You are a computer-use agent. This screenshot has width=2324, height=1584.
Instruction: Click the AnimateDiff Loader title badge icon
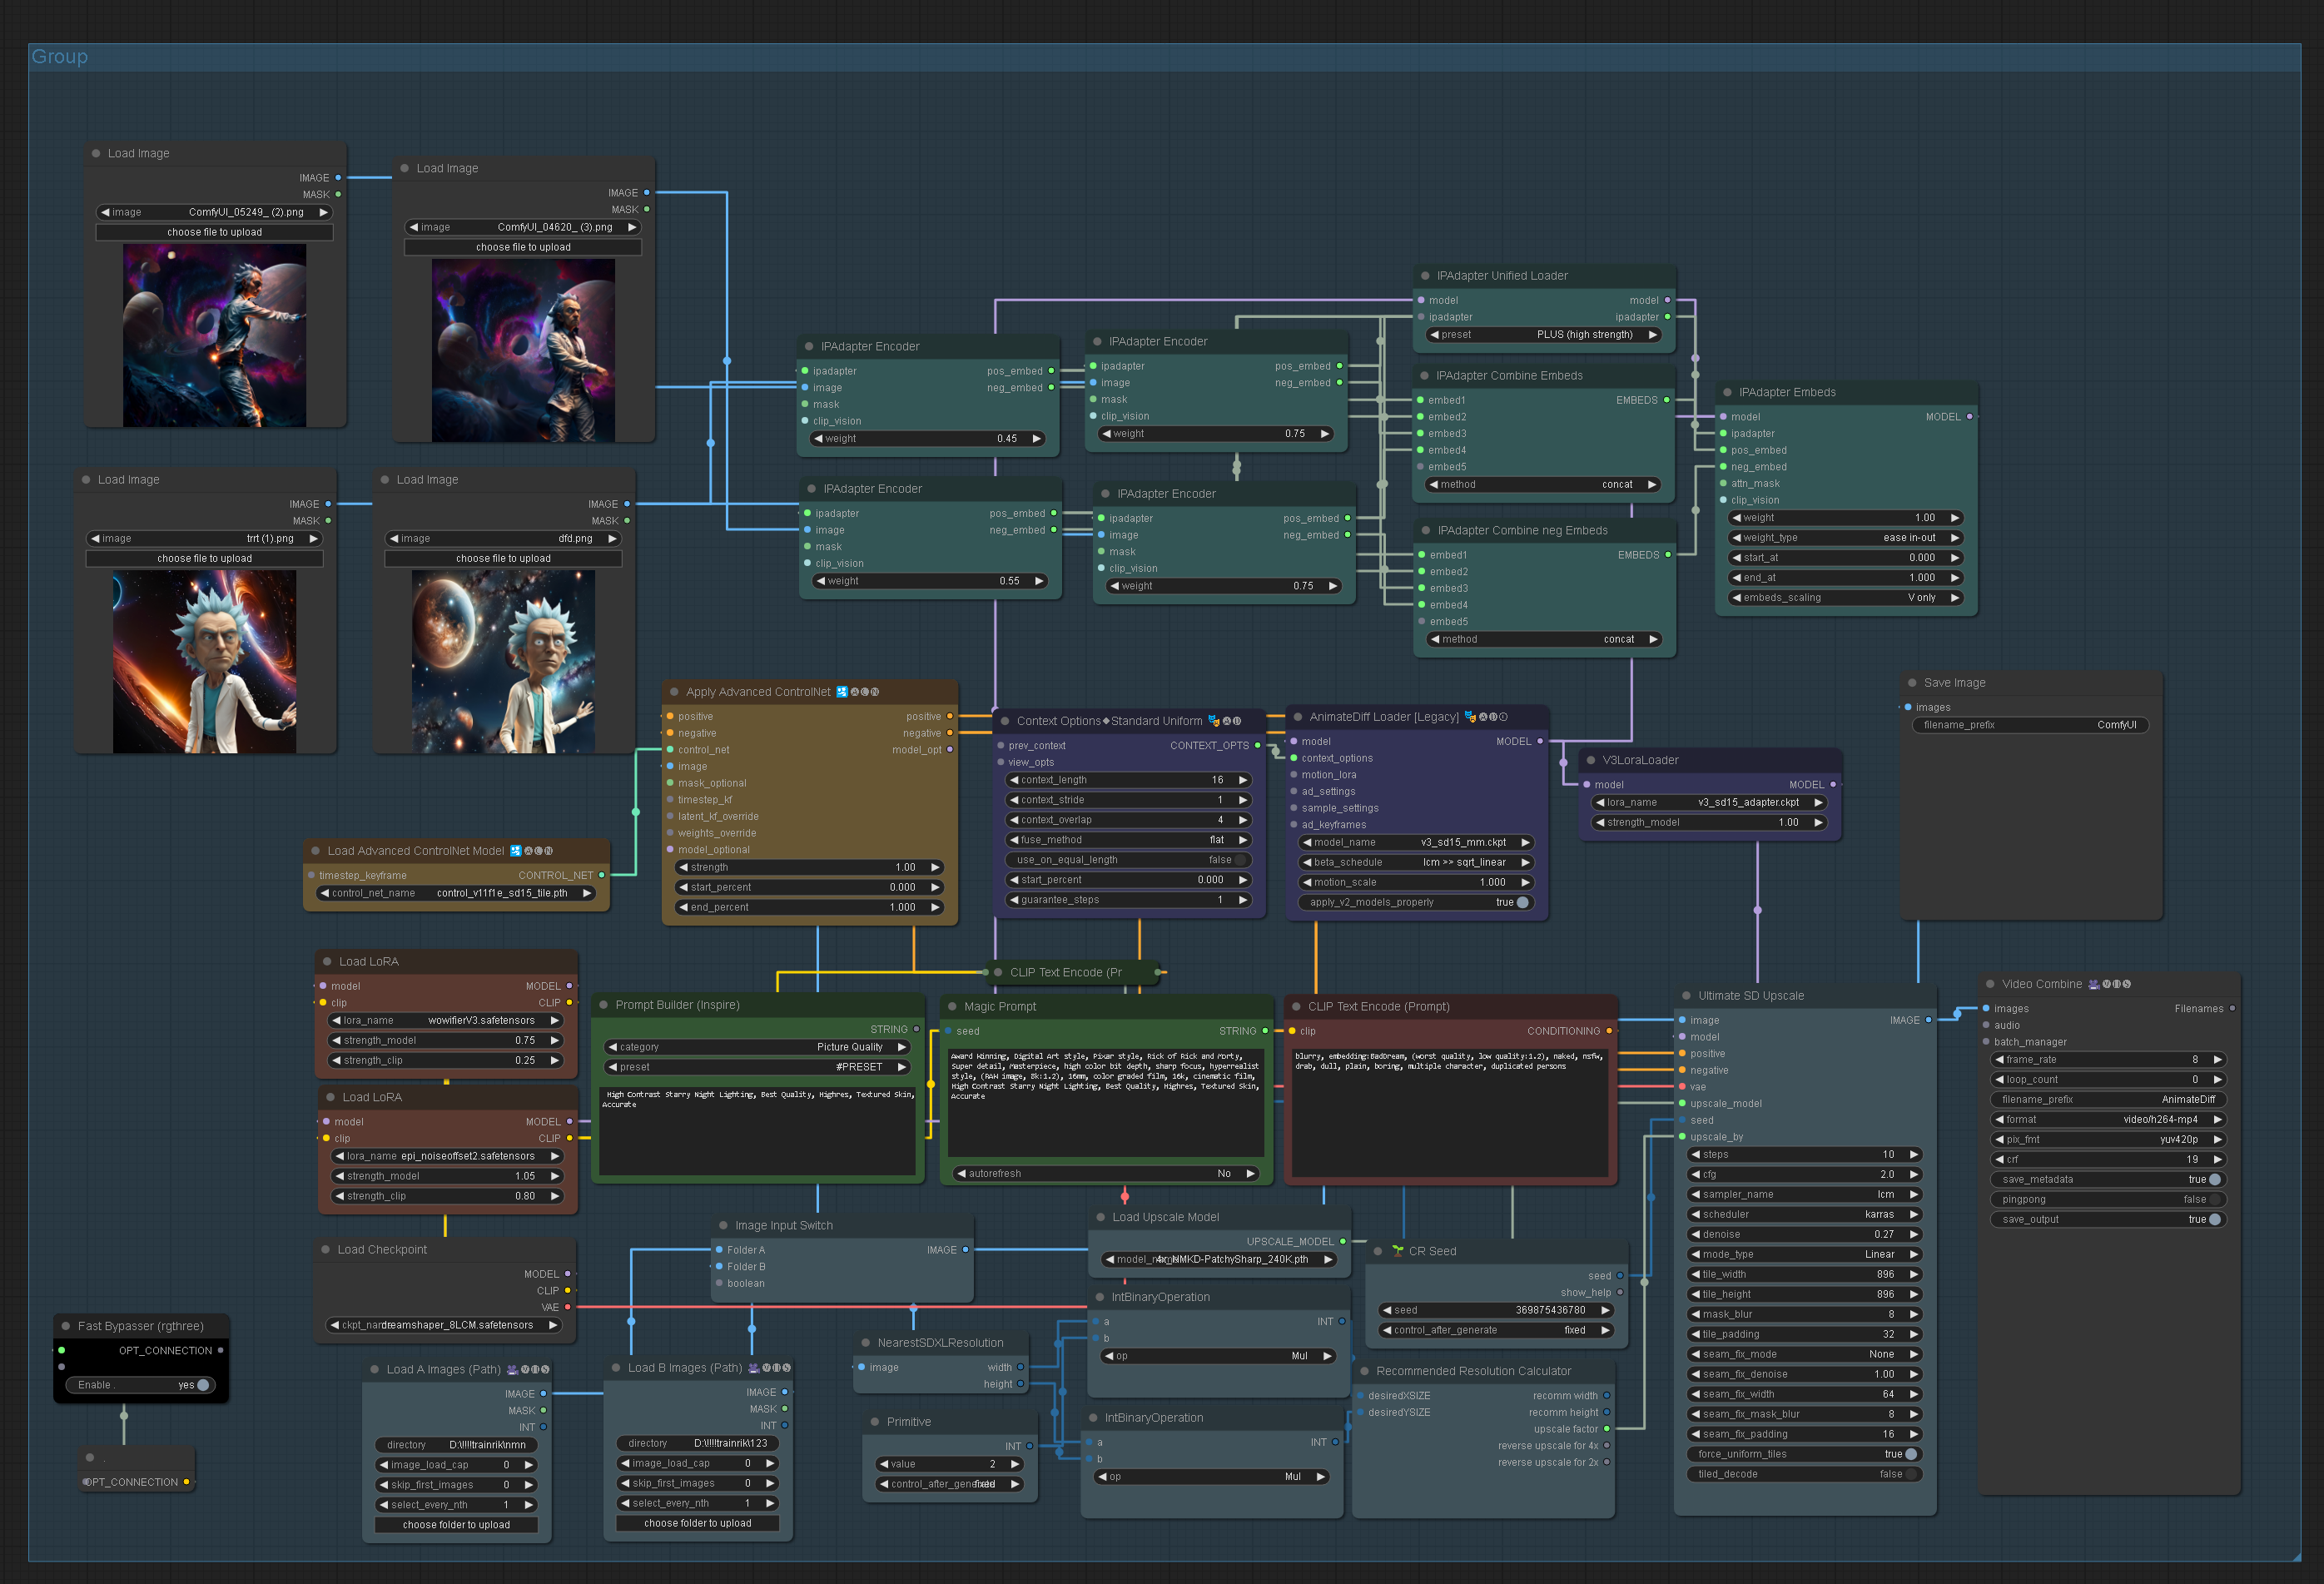pos(1470,717)
